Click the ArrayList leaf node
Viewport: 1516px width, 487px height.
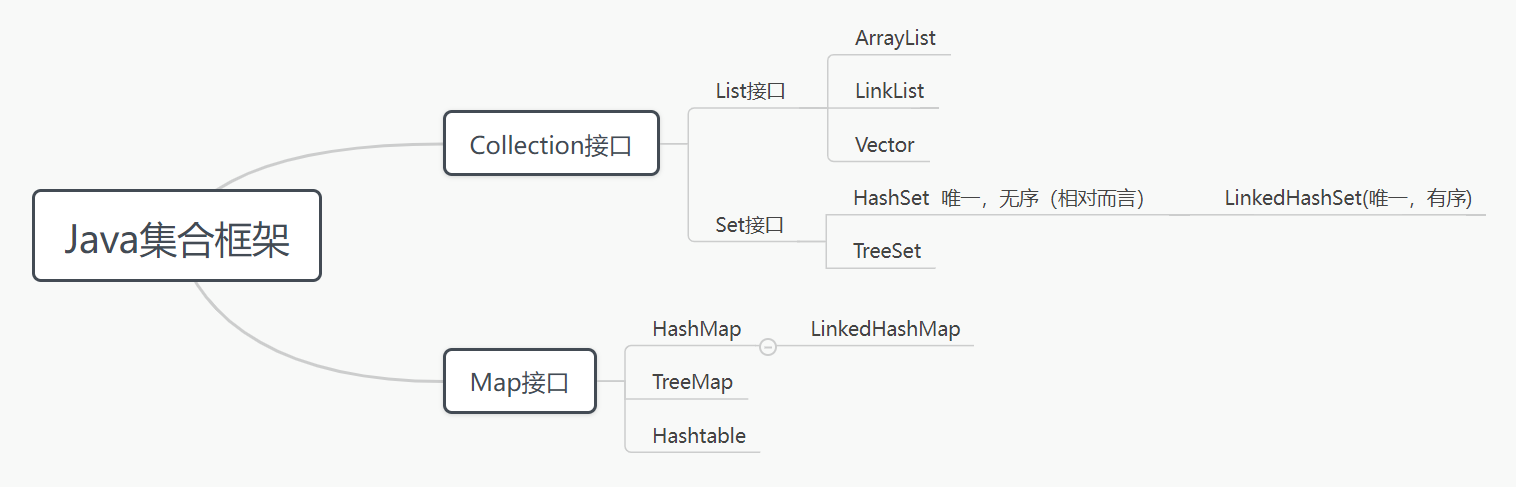pos(895,38)
